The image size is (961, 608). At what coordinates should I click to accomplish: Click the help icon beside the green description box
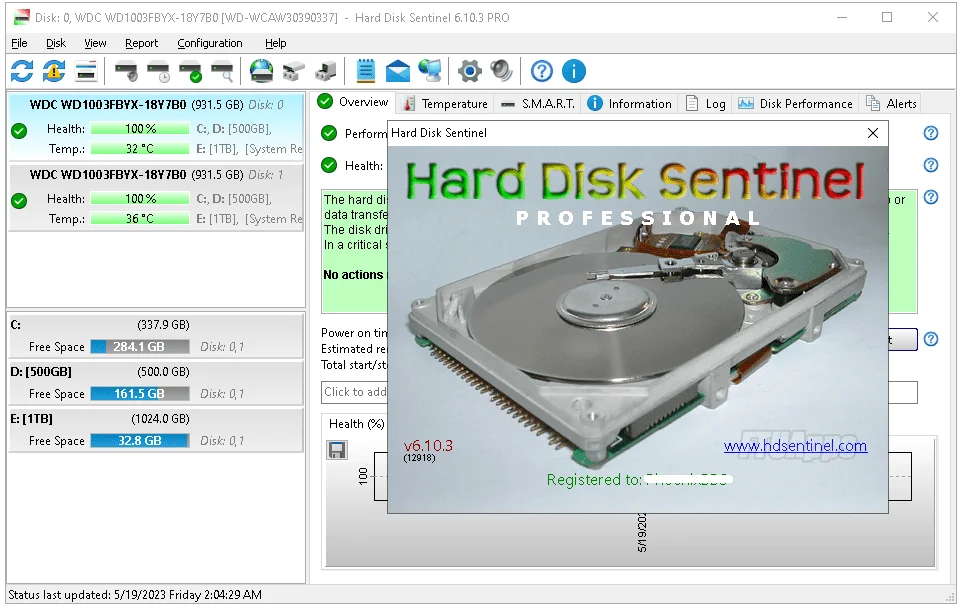point(930,197)
